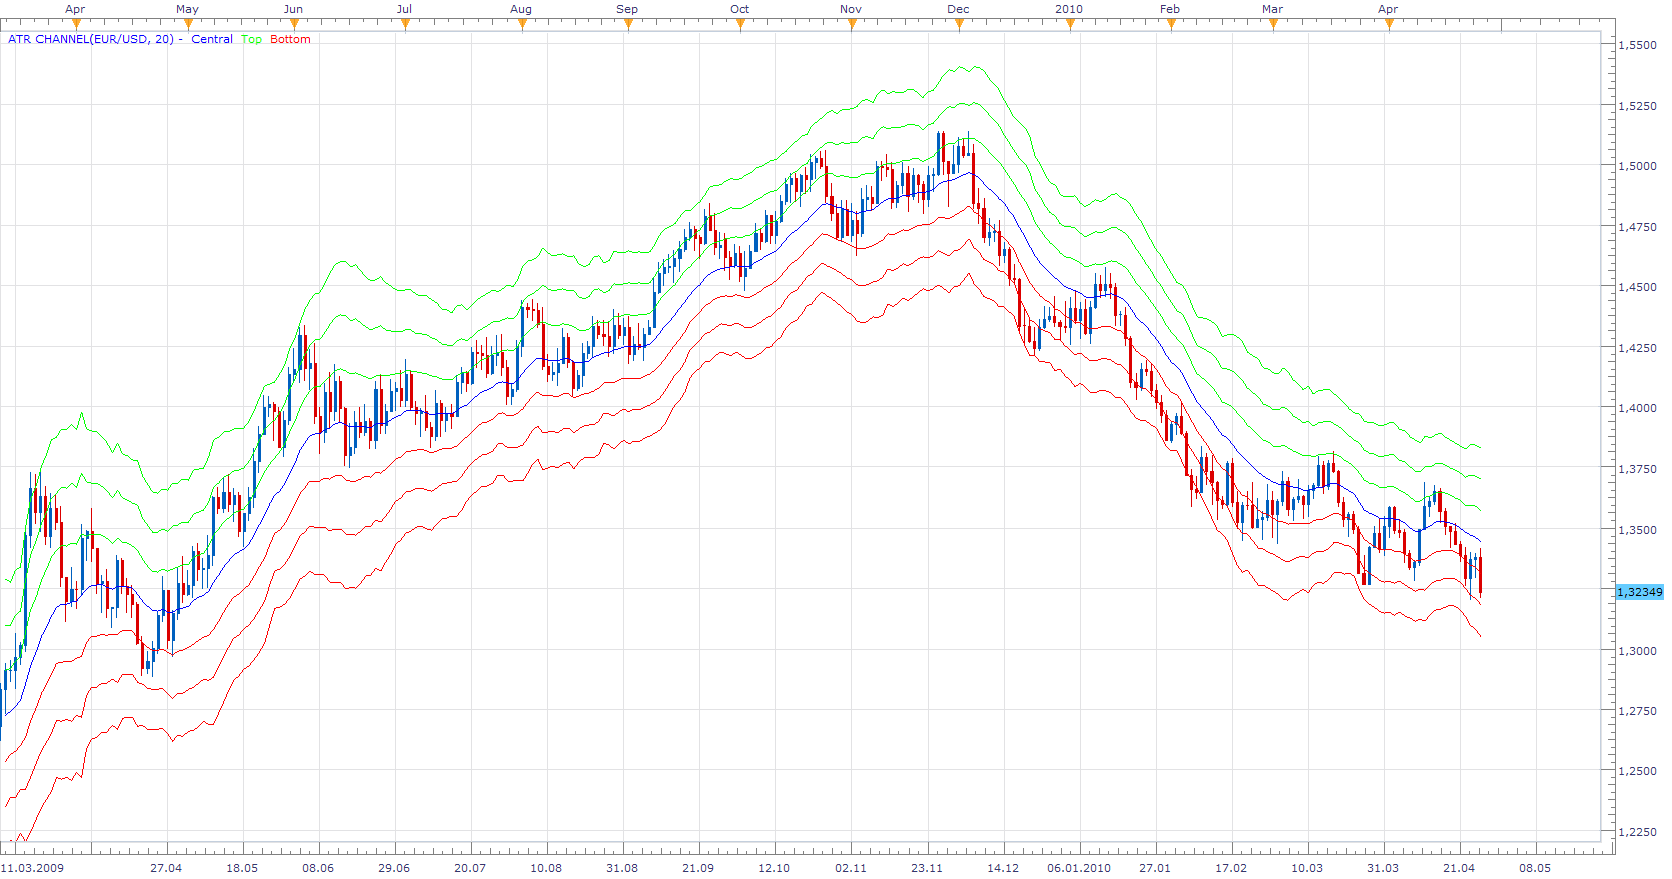
Task: Click the 1,4250 price axis value
Action: 1637,348
